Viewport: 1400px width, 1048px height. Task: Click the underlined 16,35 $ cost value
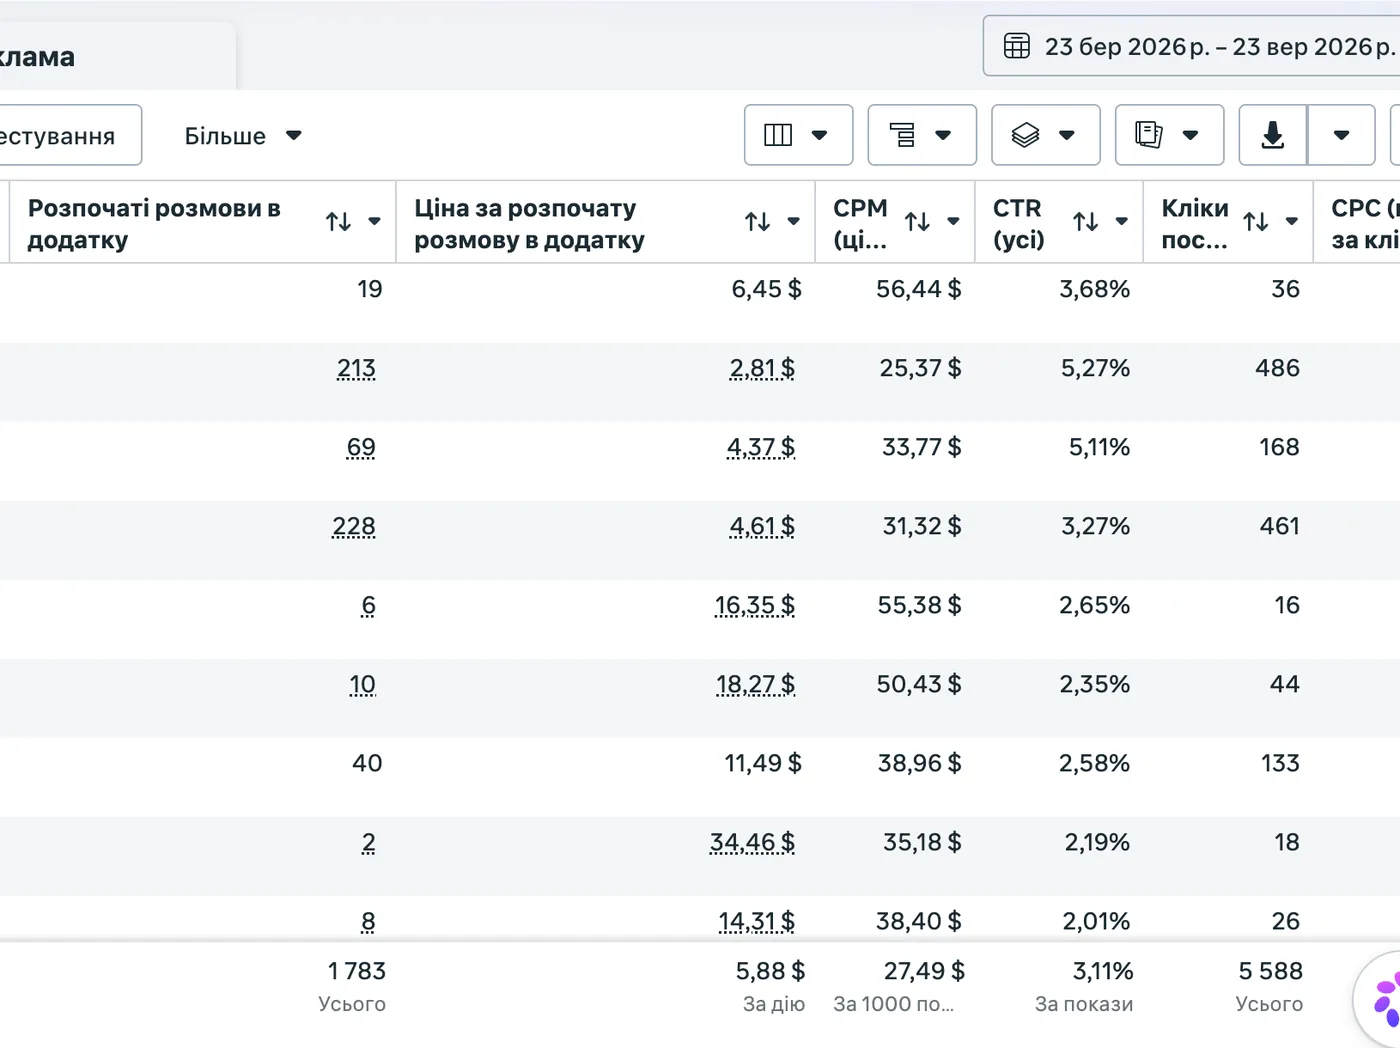coord(755,605)
